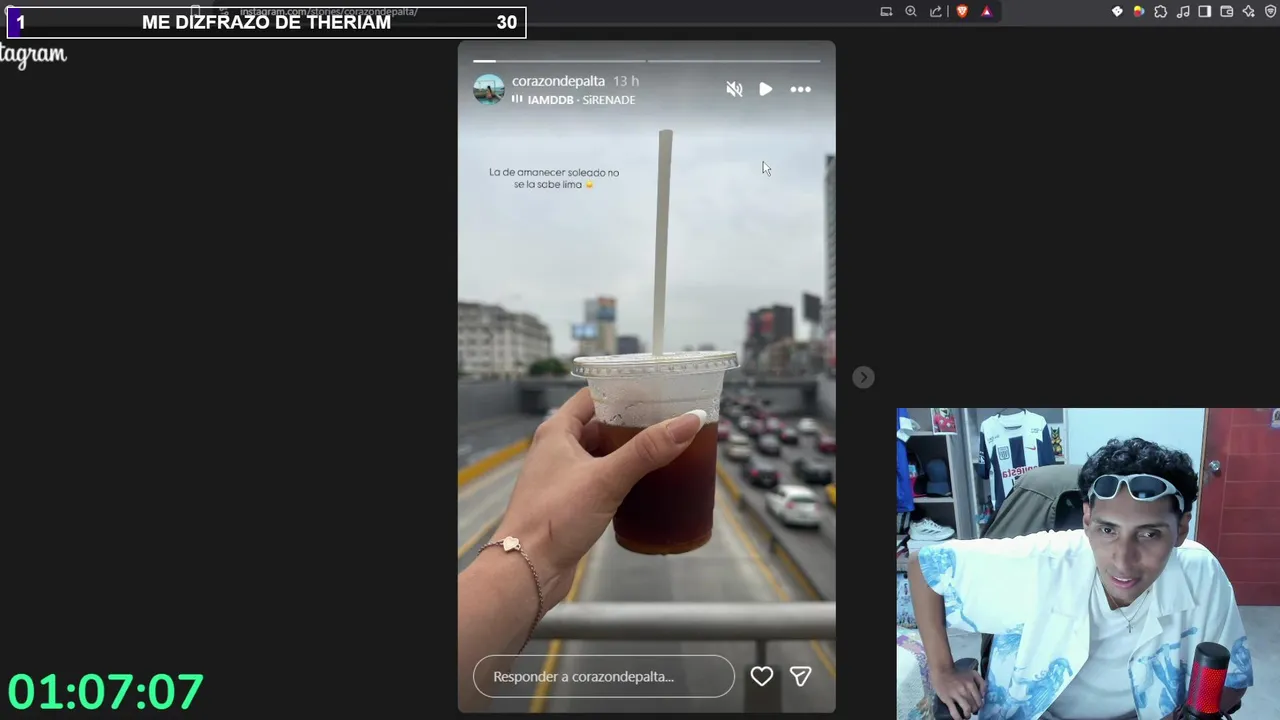The width and height of the screenshot is (1280, 720).
Task: Jump to the first story progress segment
Action: click(559, 61)
